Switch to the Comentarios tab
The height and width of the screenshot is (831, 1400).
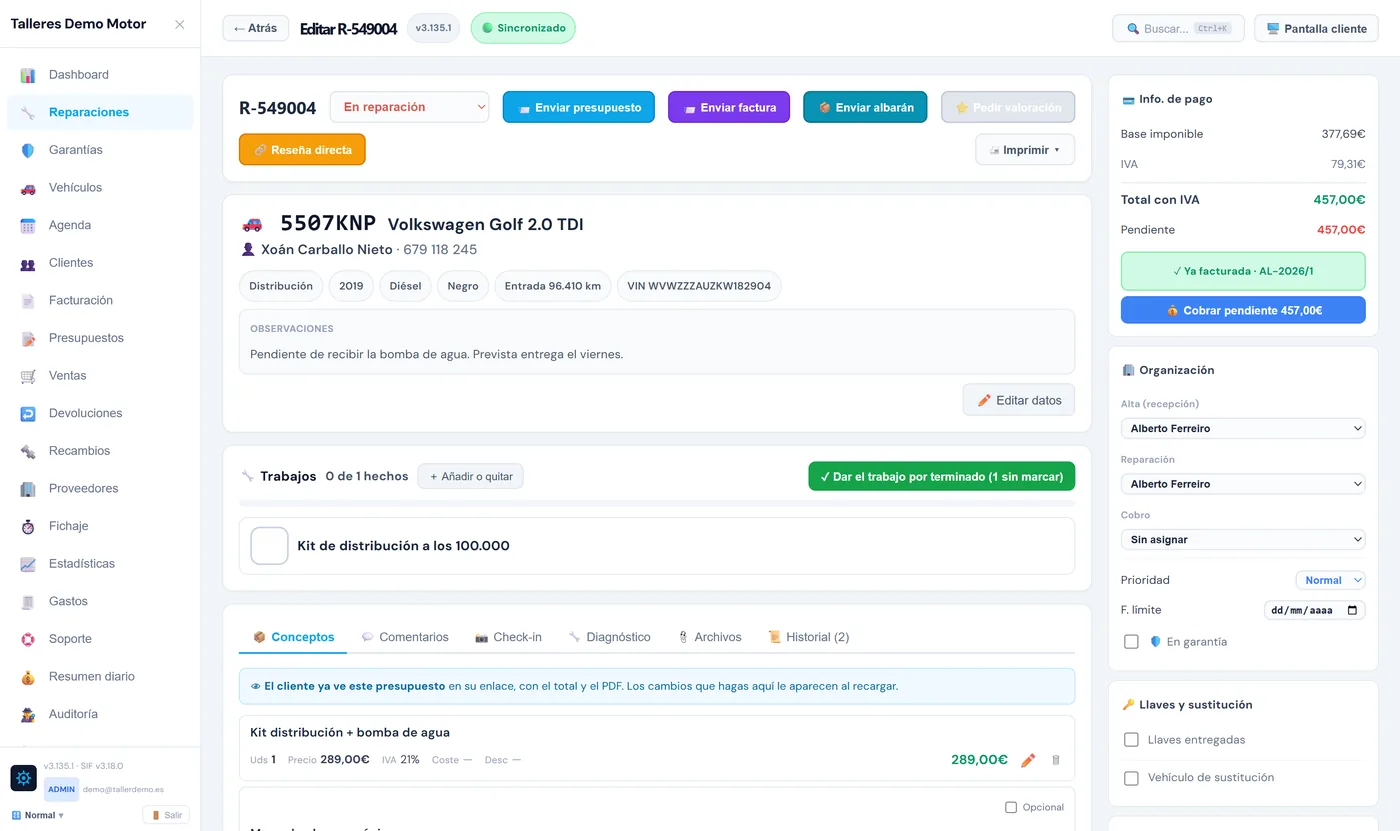[x=405, y=637]
